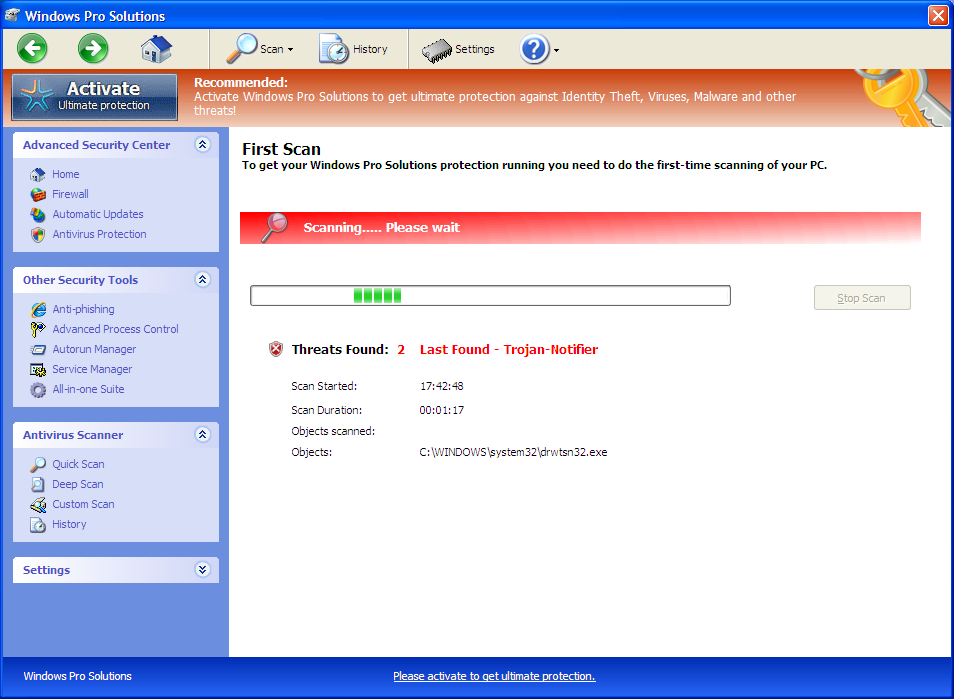
Task: Click Windows Pro Solutions status bar text
Action: 77,676
